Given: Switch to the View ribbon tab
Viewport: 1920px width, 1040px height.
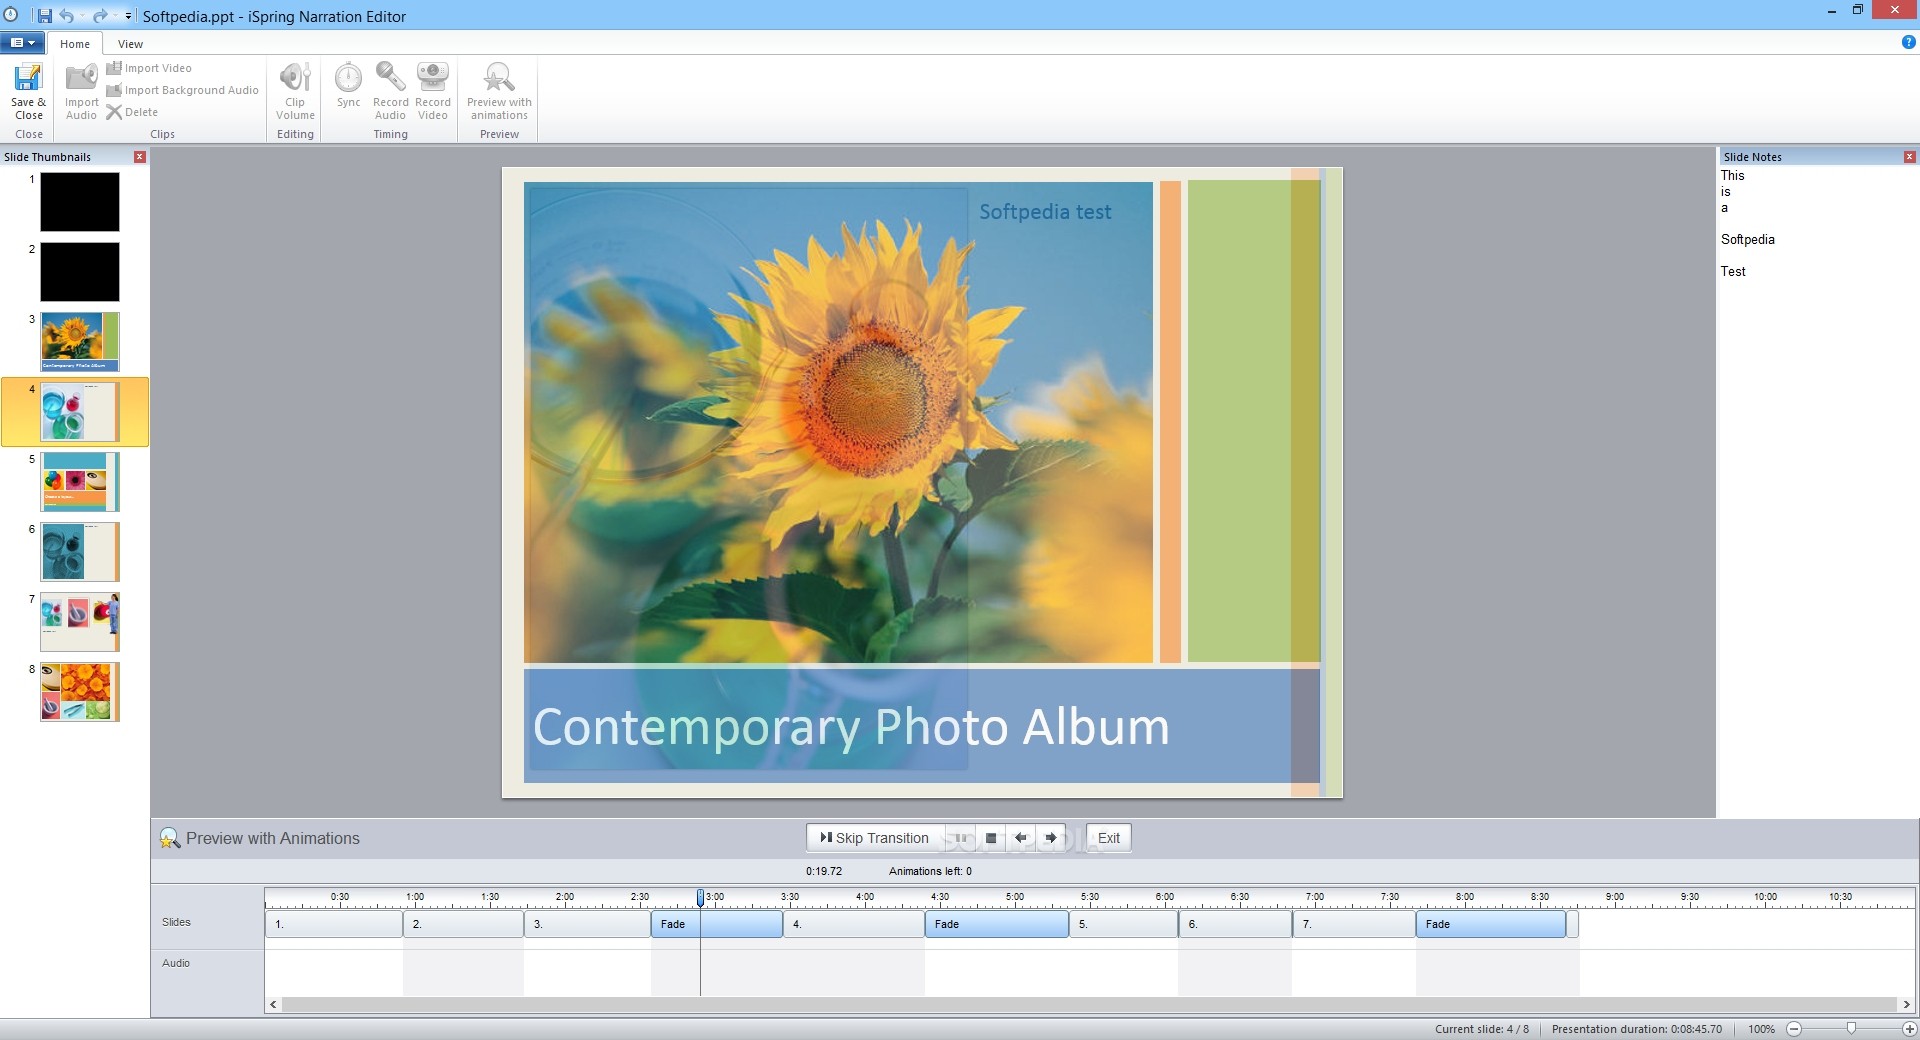Looking at the screenshot, I should (130, 44).
